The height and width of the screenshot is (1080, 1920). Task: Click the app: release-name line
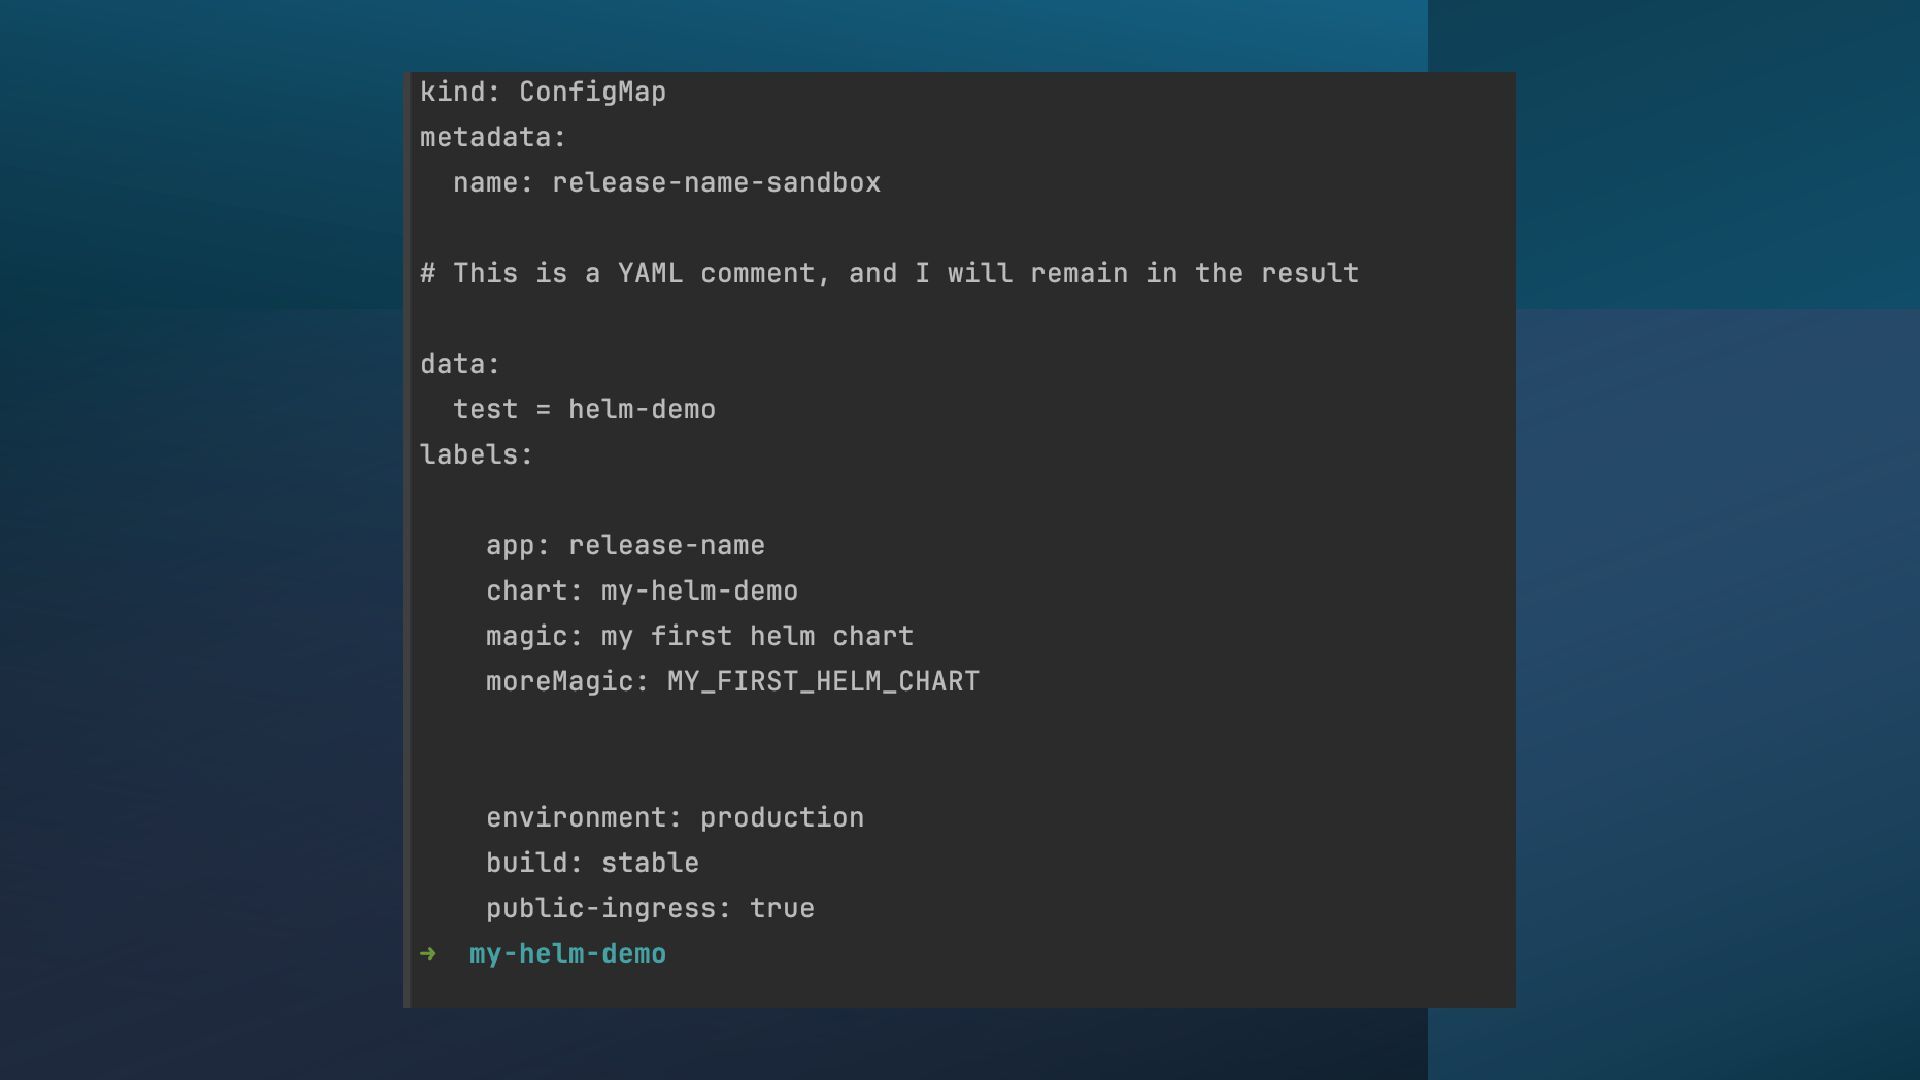click(x=625, y=545)
